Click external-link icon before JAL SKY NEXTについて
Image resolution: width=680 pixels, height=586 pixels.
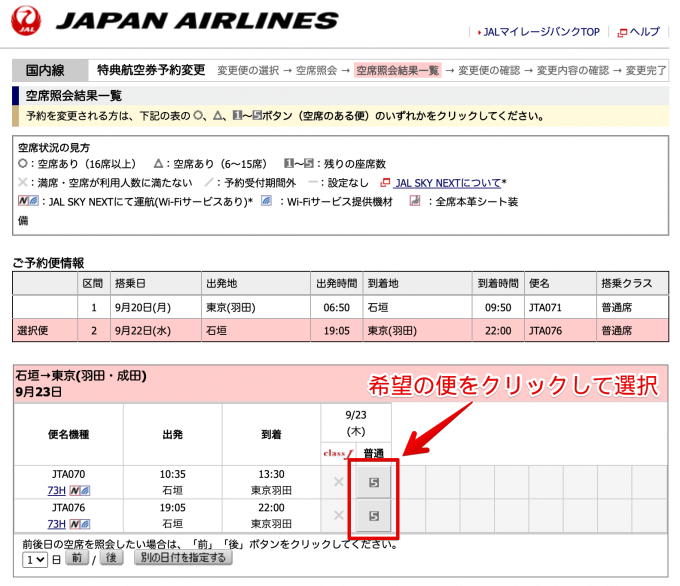(385, 183)
